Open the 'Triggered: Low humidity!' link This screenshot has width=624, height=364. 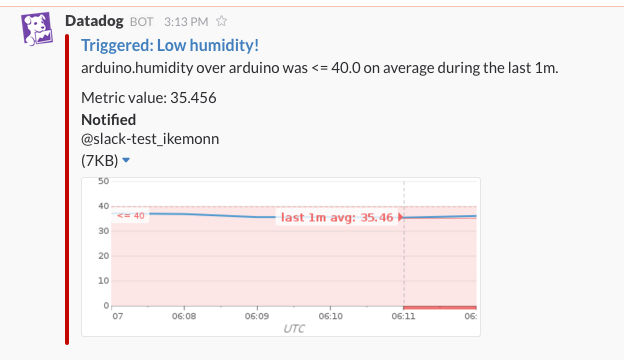(x=170, y=45)
